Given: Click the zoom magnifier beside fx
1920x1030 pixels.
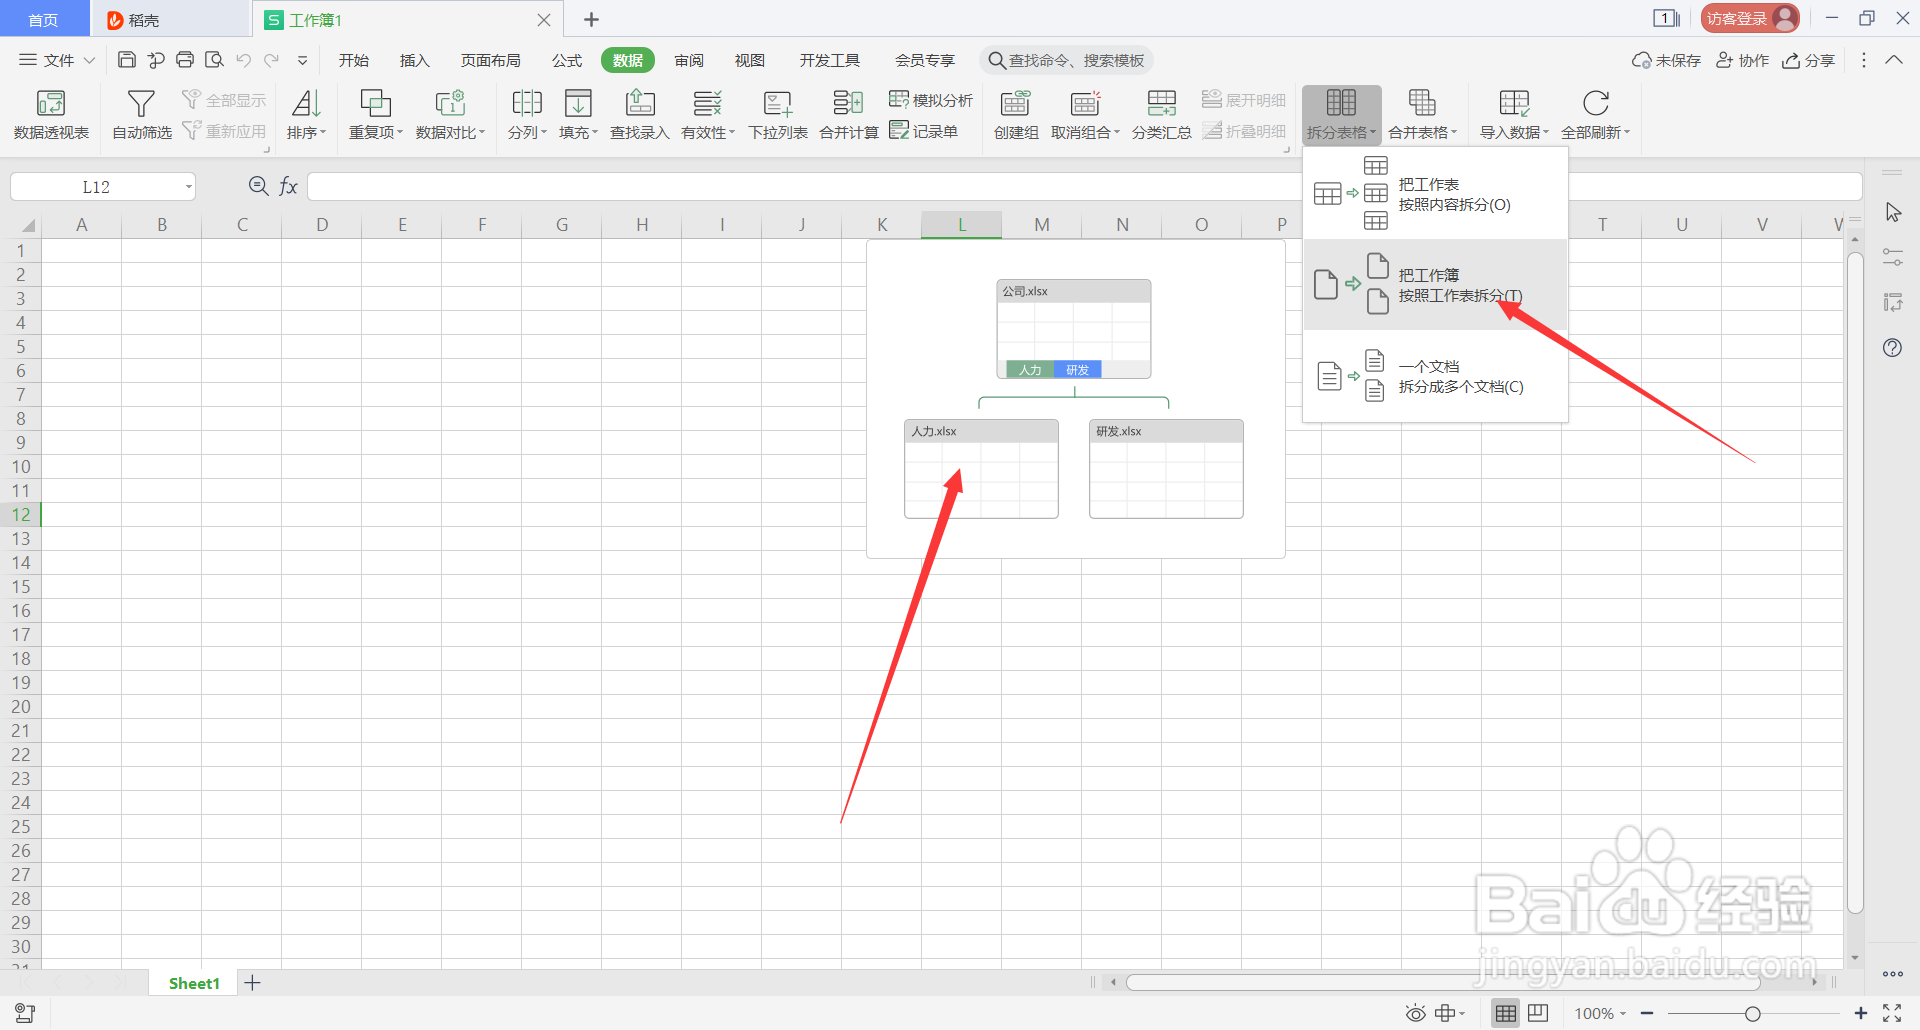Looking at the screenshot, I should pos(258,186).
